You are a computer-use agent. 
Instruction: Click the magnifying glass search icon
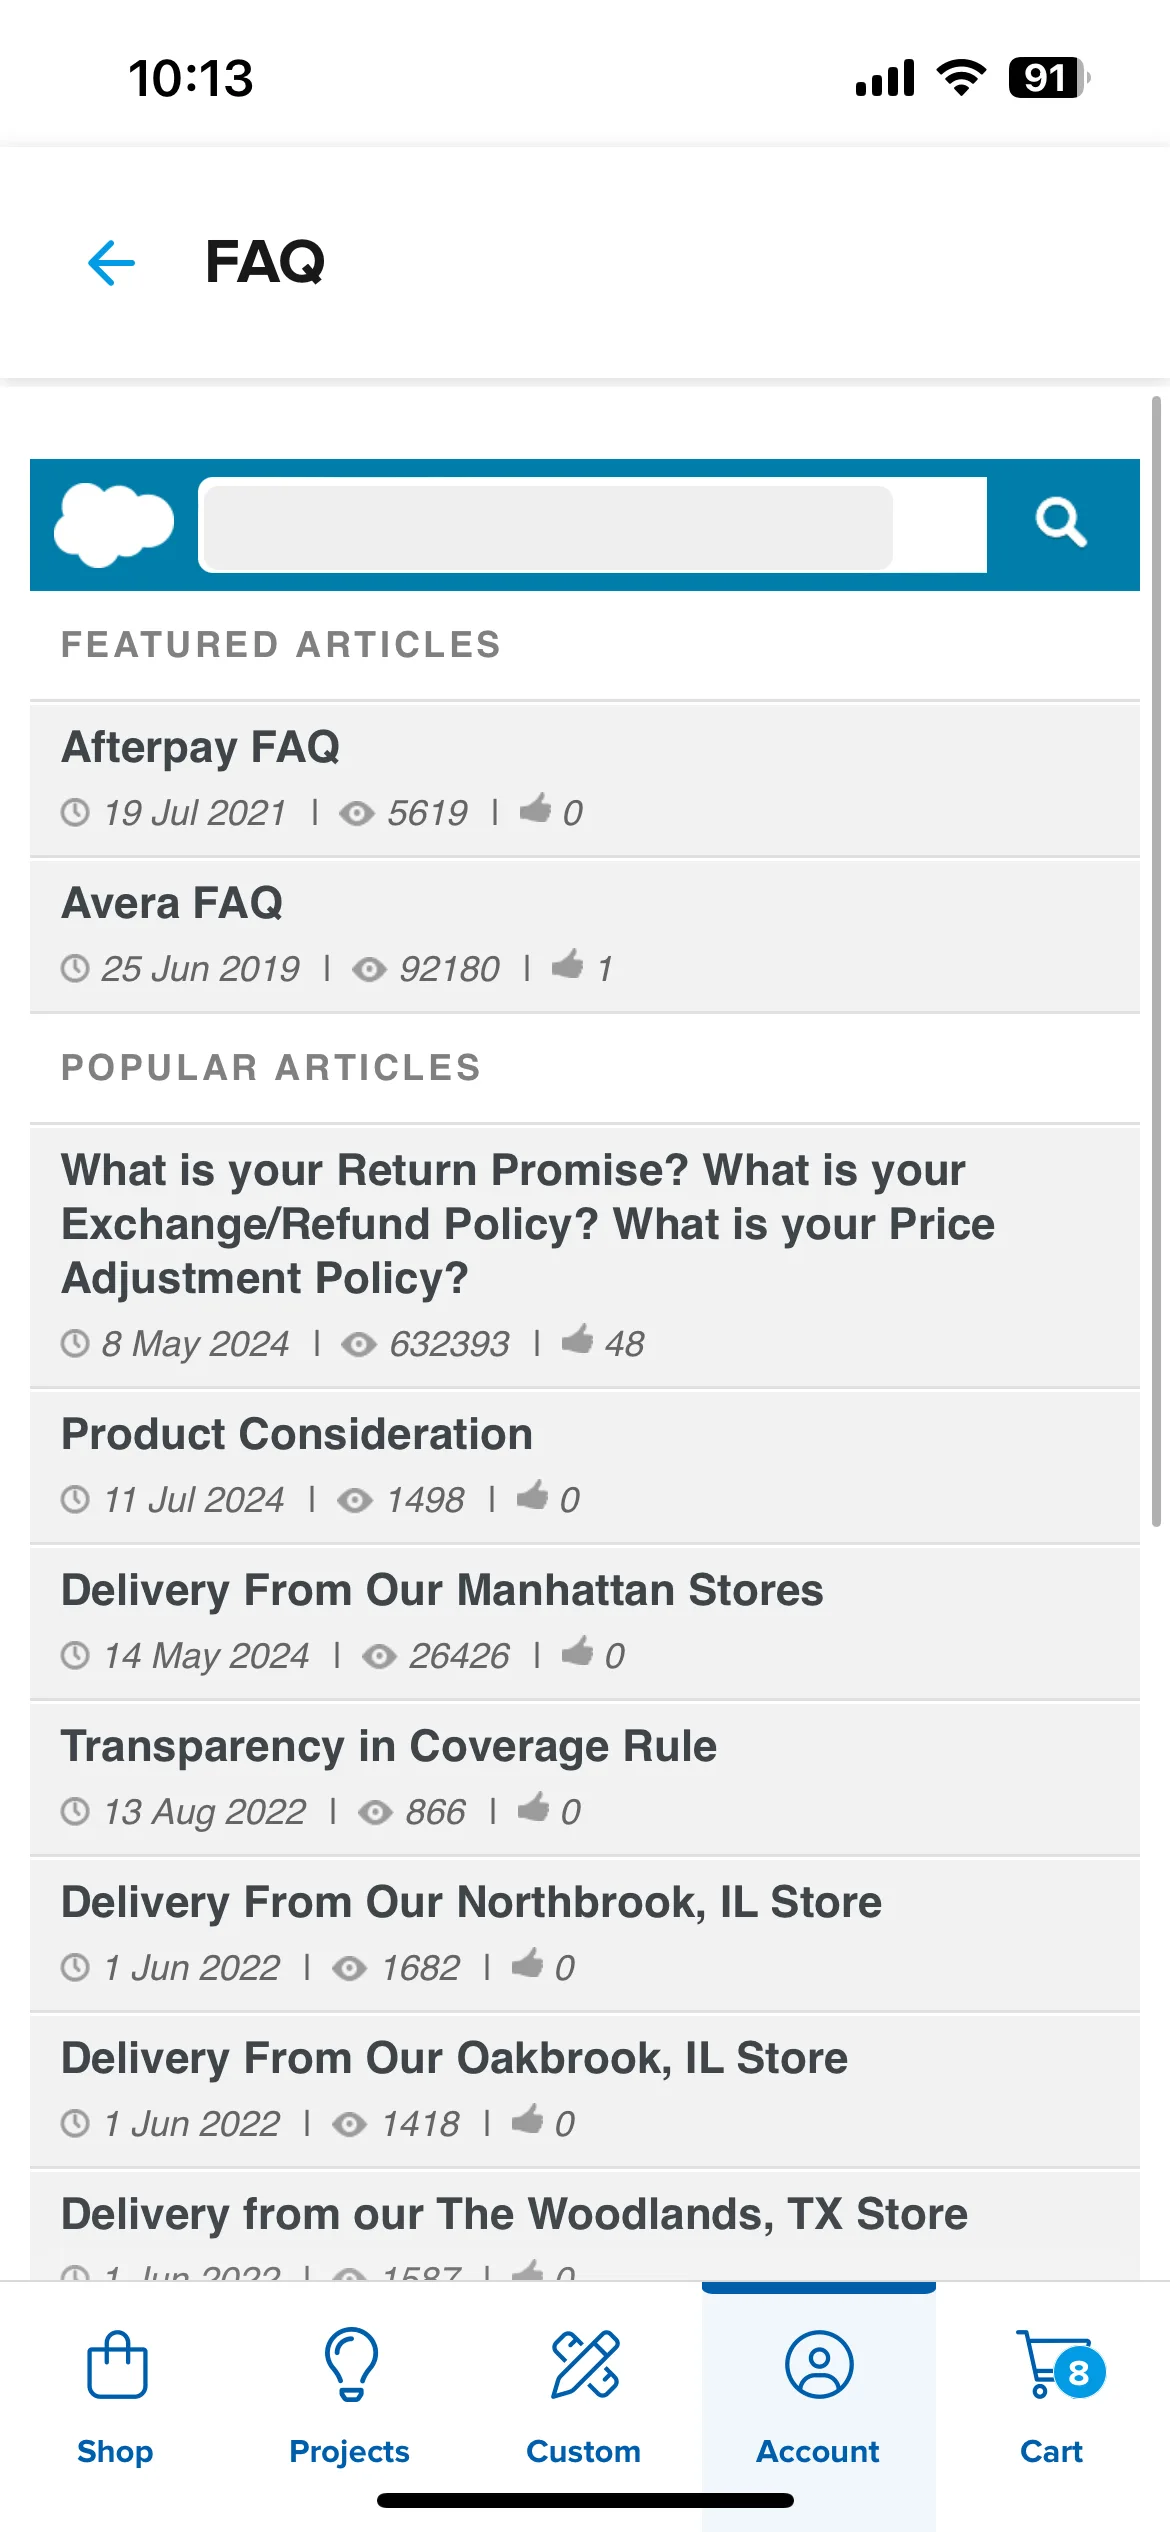coord(1061,523)
